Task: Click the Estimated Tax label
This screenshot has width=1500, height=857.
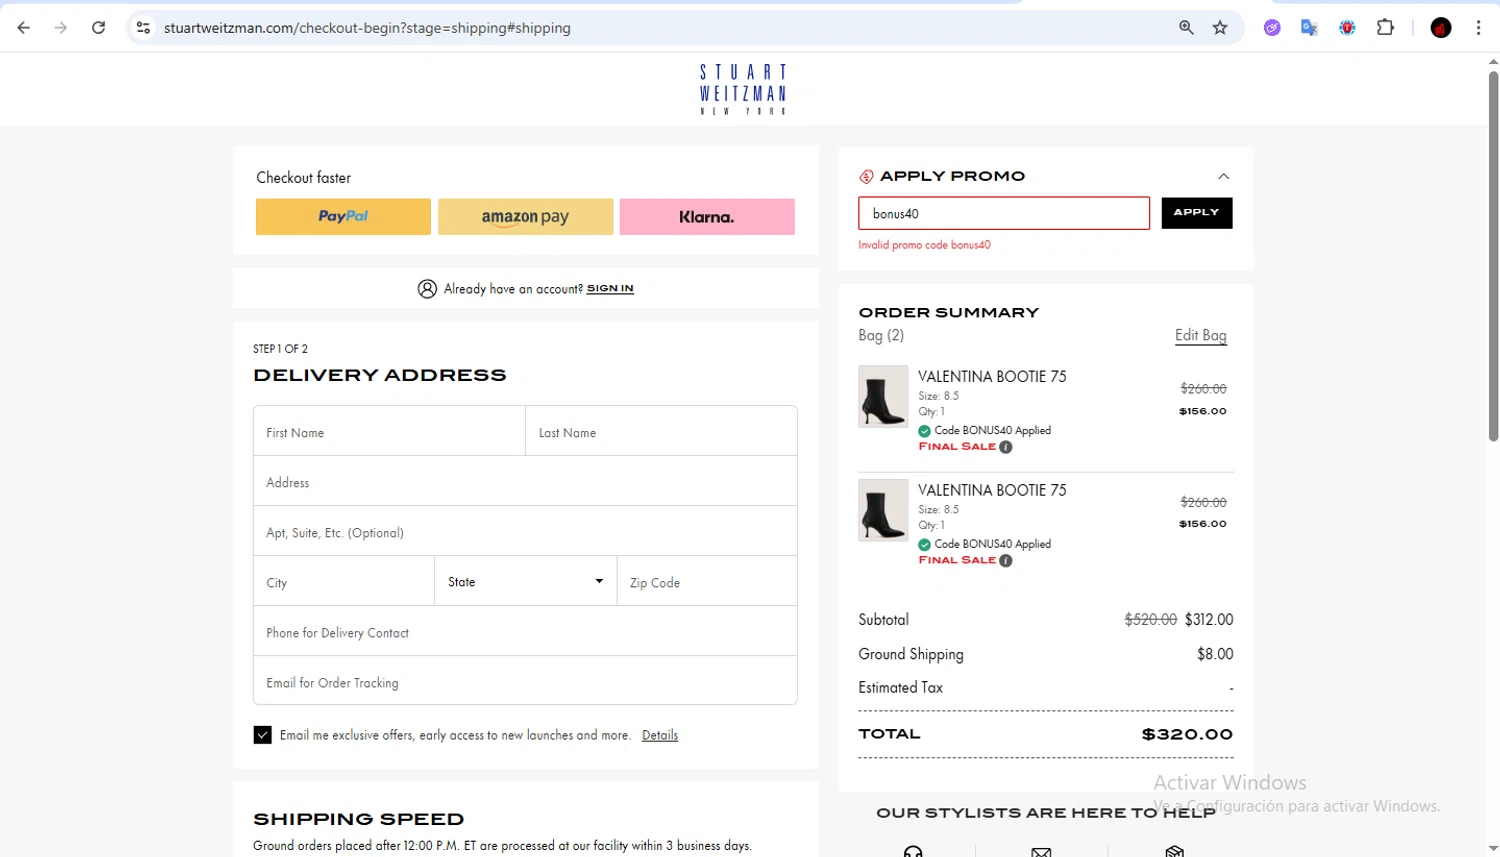Action: [900, 688]
